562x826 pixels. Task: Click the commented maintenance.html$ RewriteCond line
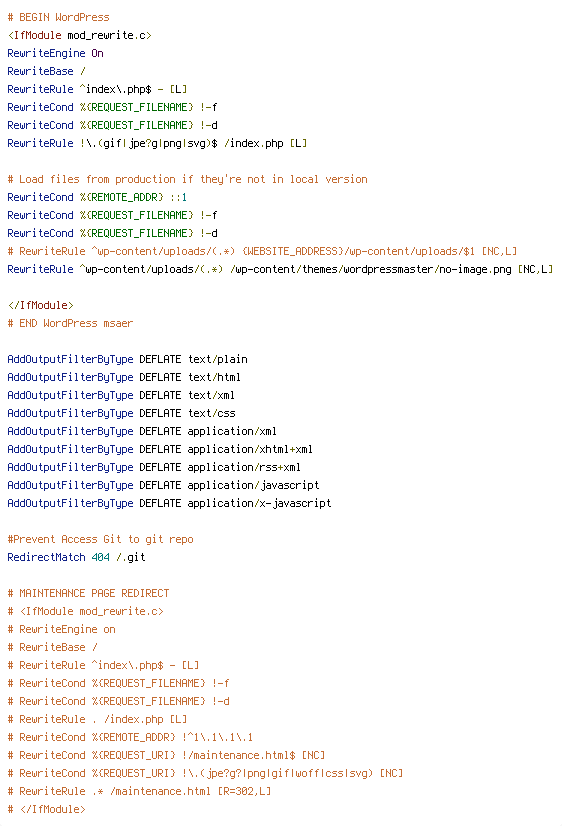[x=166, y=755]
